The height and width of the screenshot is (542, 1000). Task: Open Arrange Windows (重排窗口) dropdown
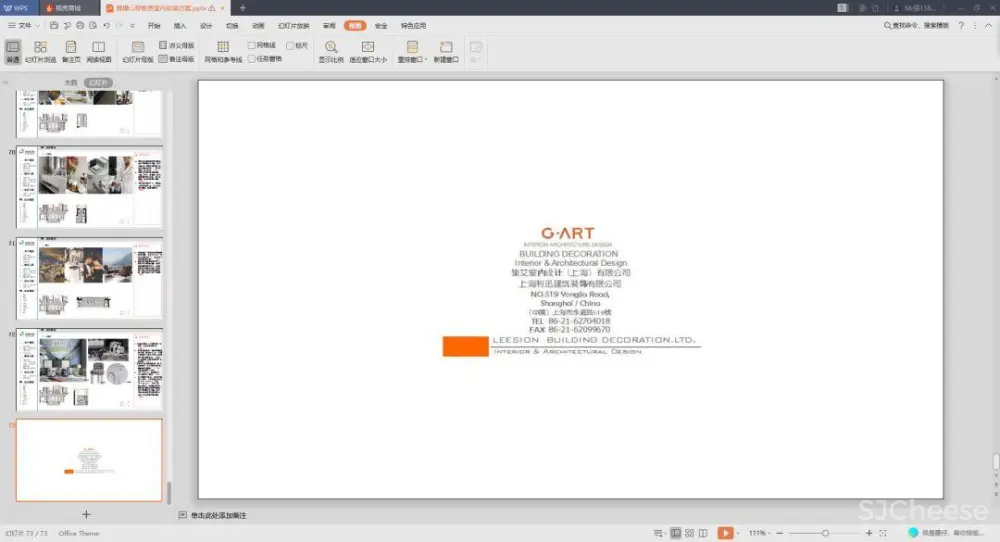tap(412, 50)
